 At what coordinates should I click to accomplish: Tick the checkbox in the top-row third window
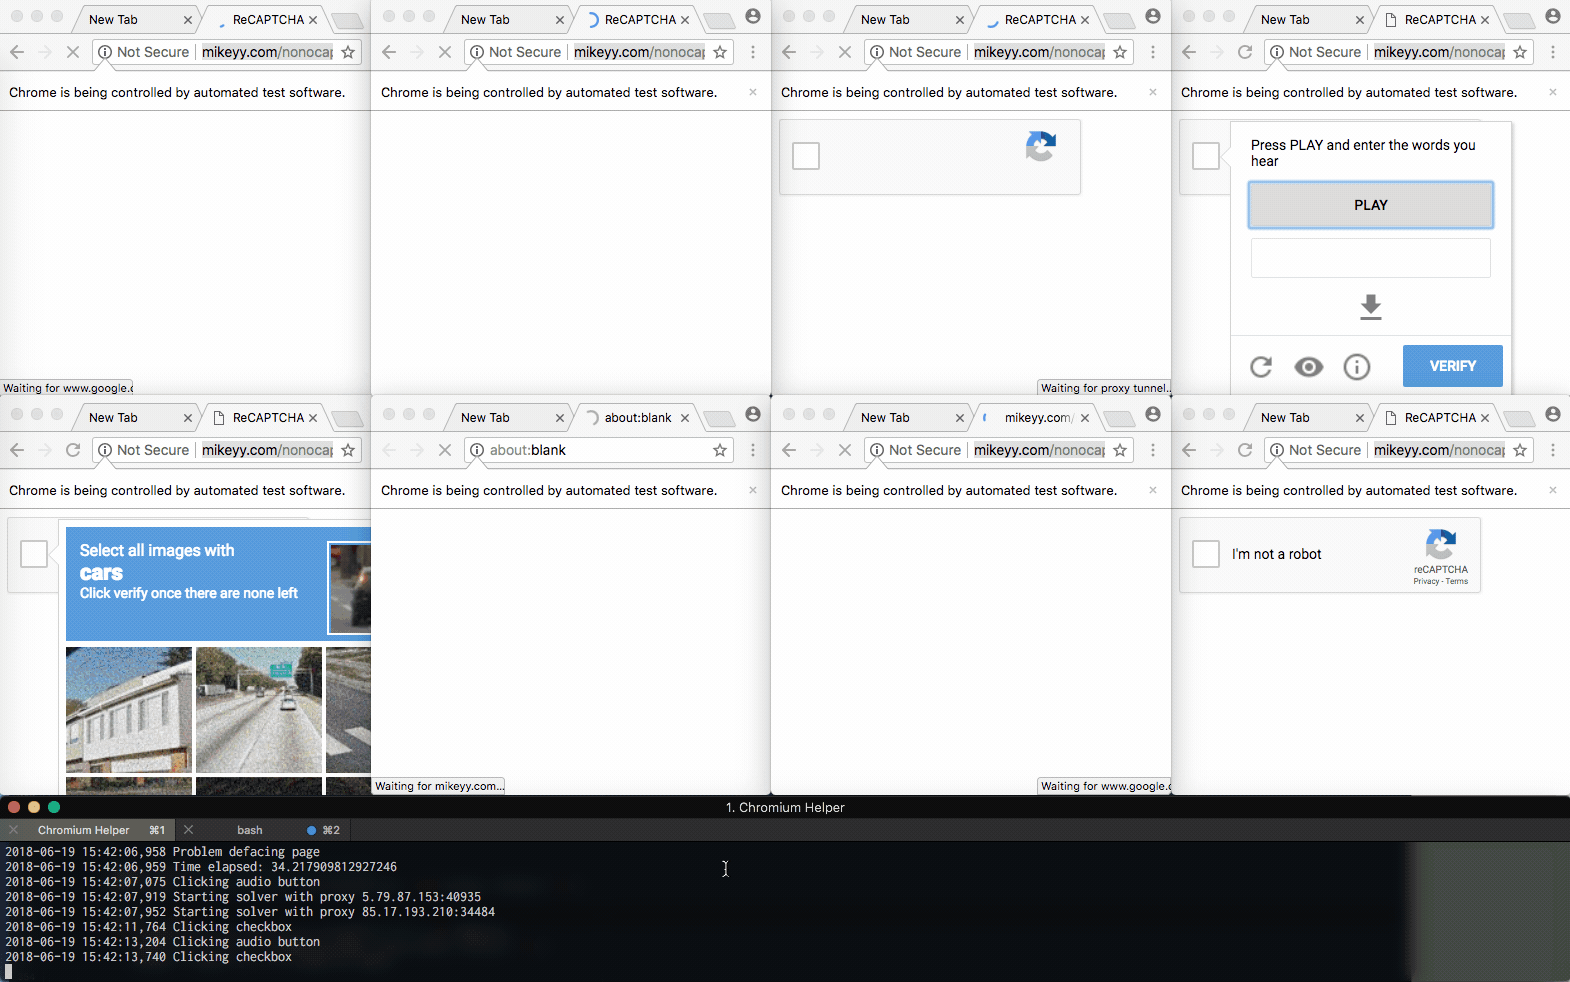806,156
